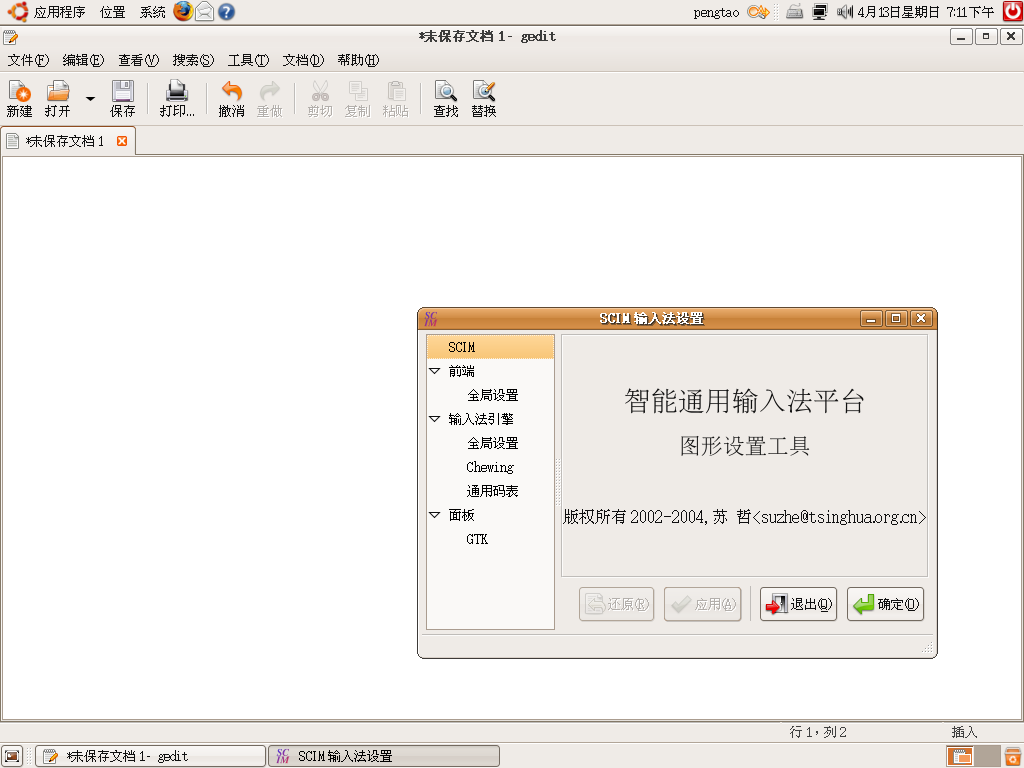
Task: Collapse the 前端 tree section
Action: click(x=434, y=371)
